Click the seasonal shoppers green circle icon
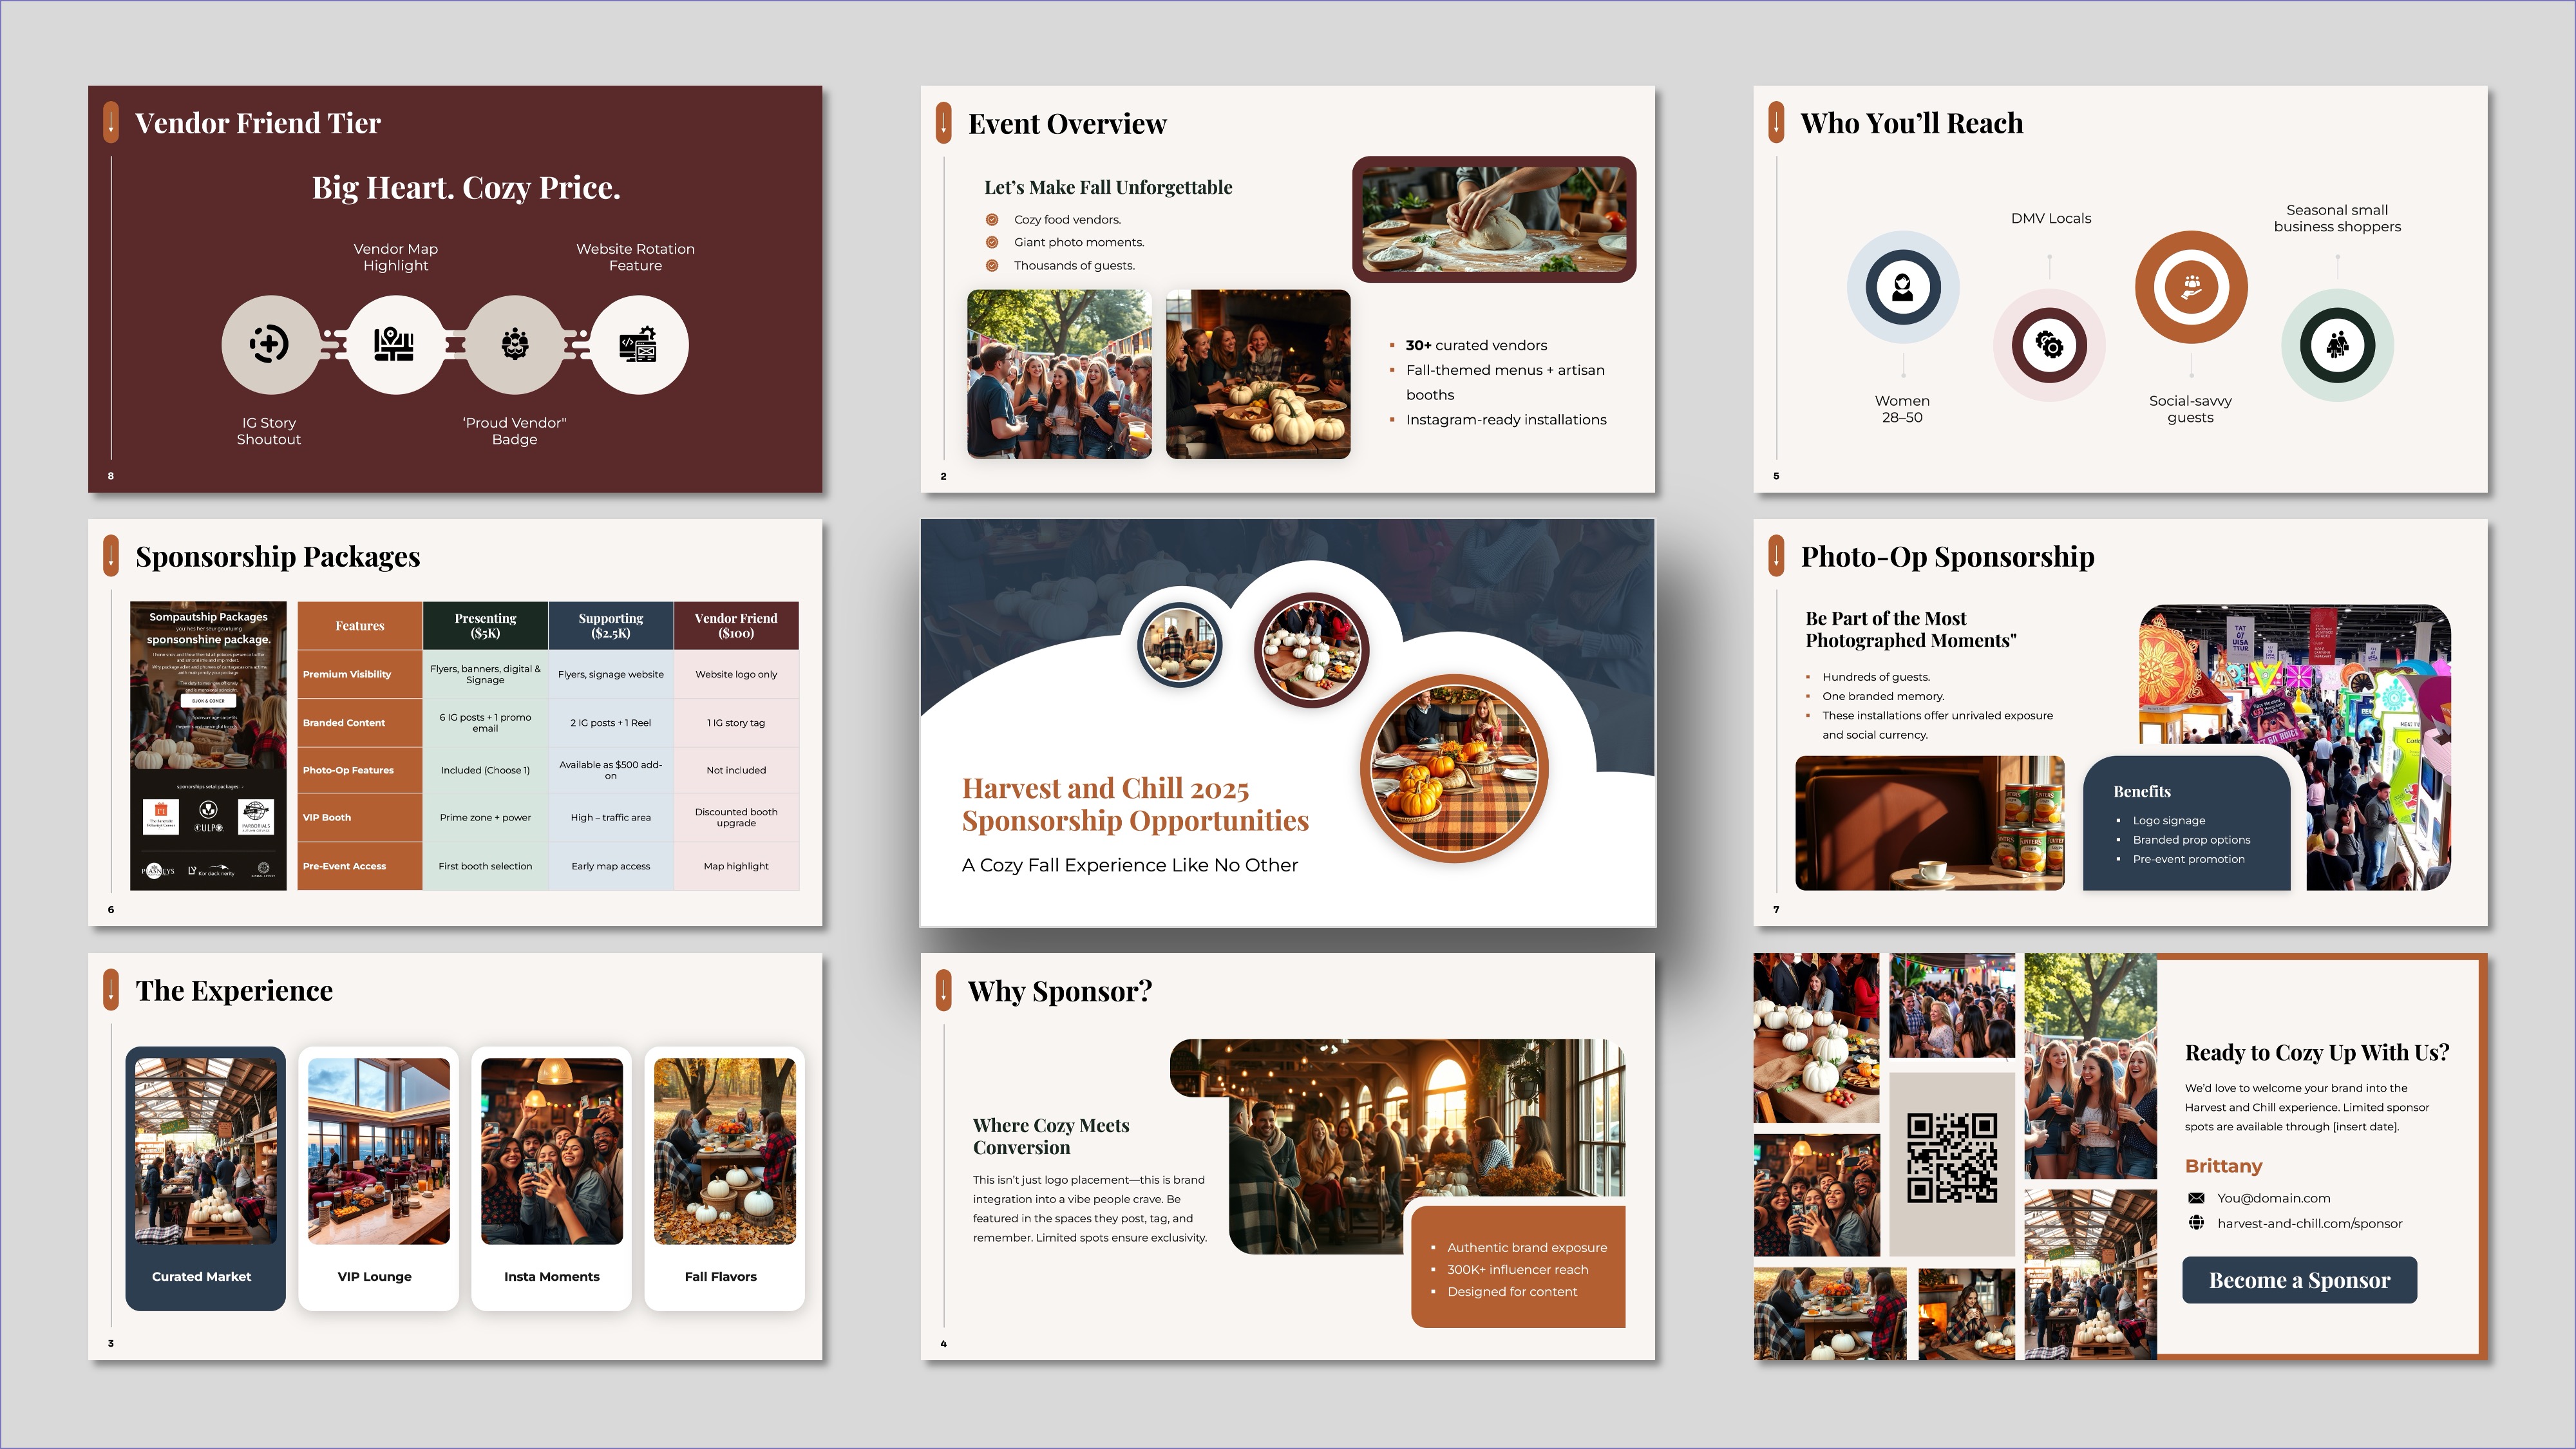2576x1449 pixels. tap(2337, 346)
